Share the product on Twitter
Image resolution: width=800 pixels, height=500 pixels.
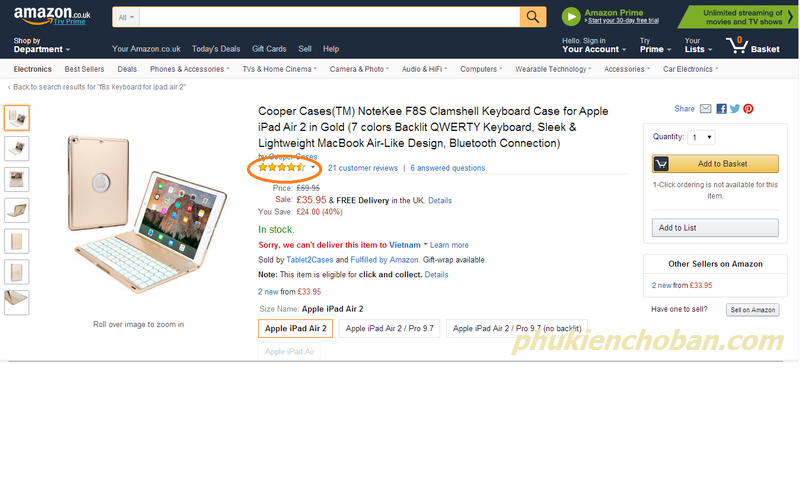pos(735,109)
